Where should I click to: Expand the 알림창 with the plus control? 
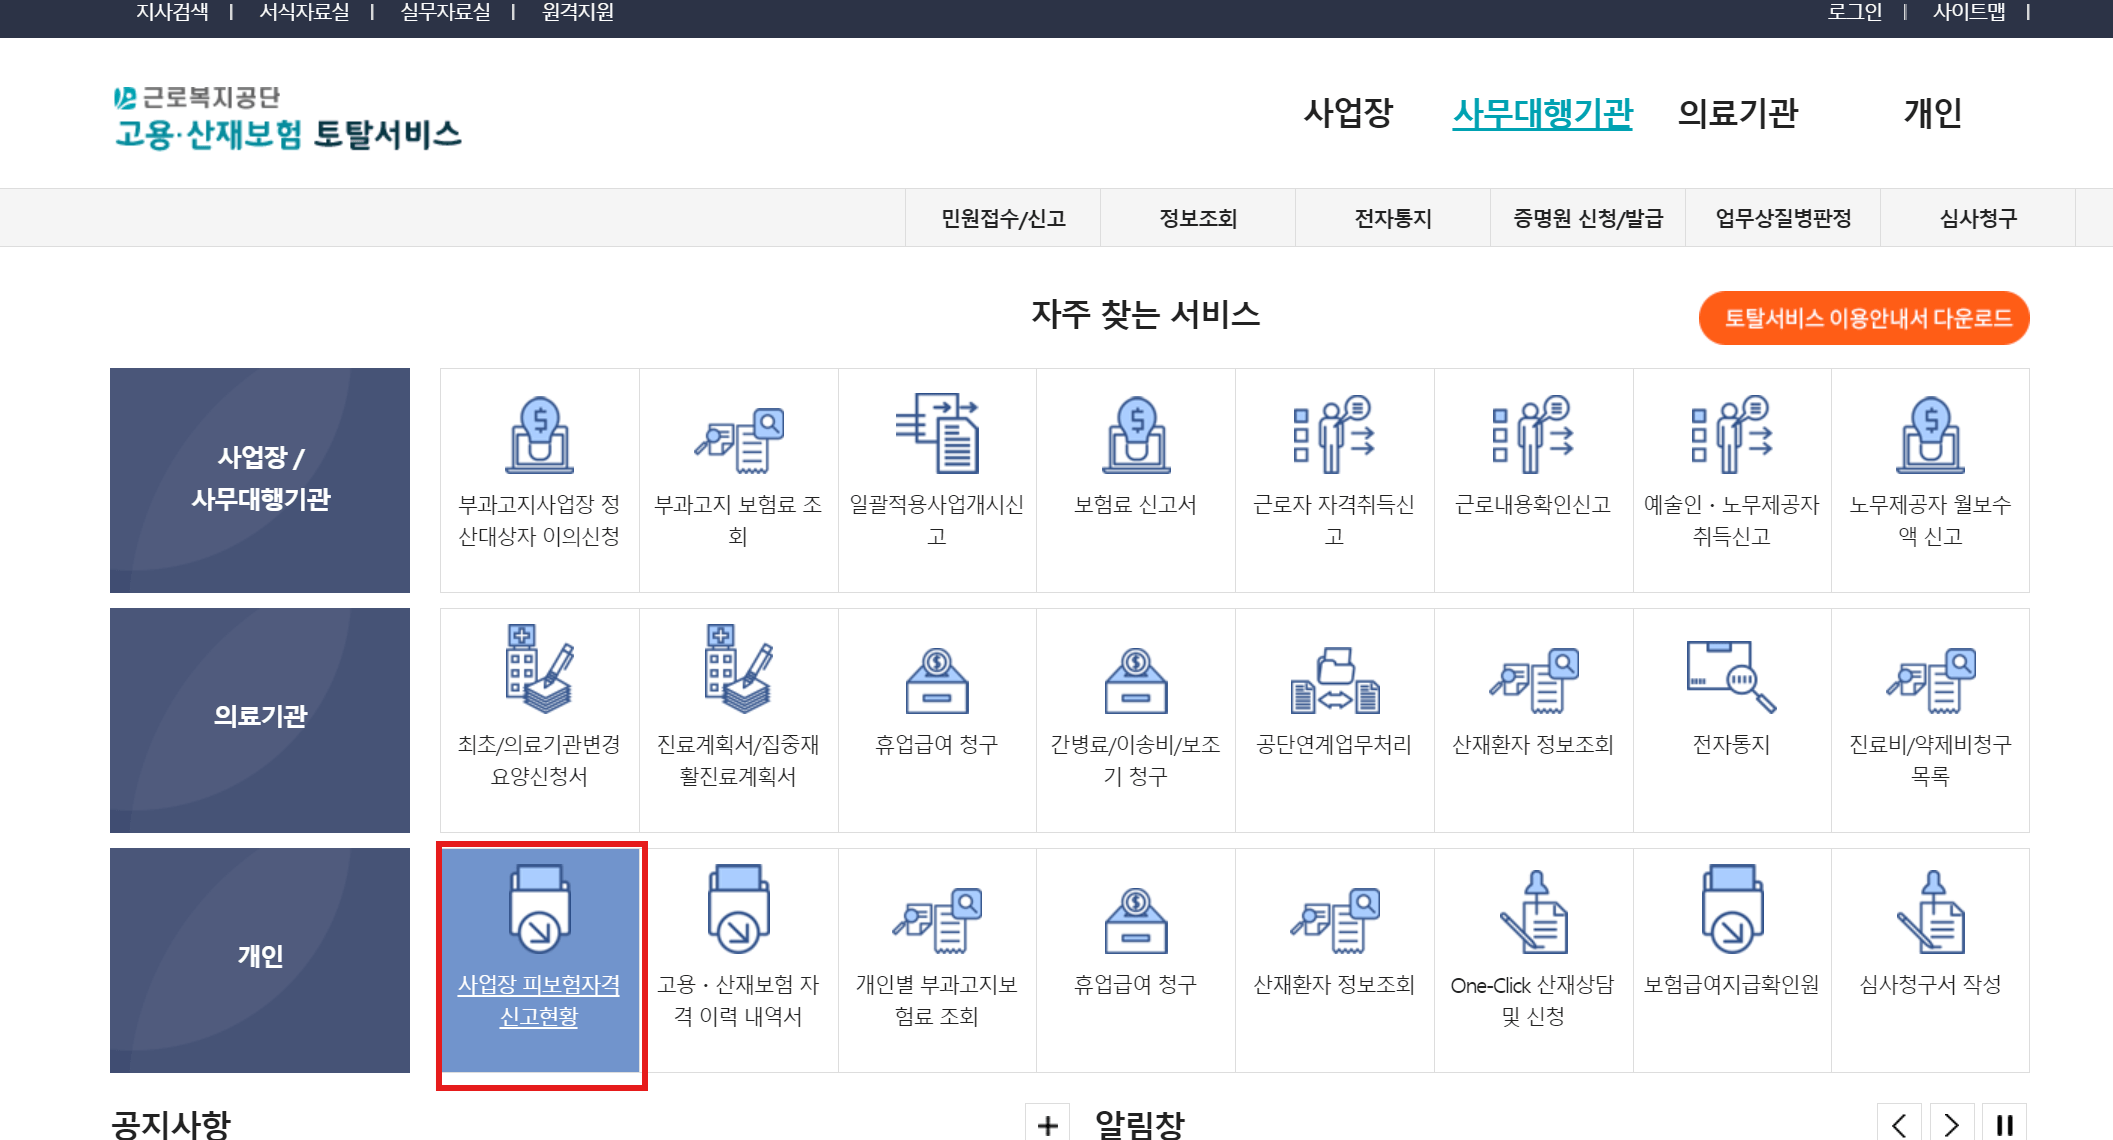click(x=1049, y=1123)
